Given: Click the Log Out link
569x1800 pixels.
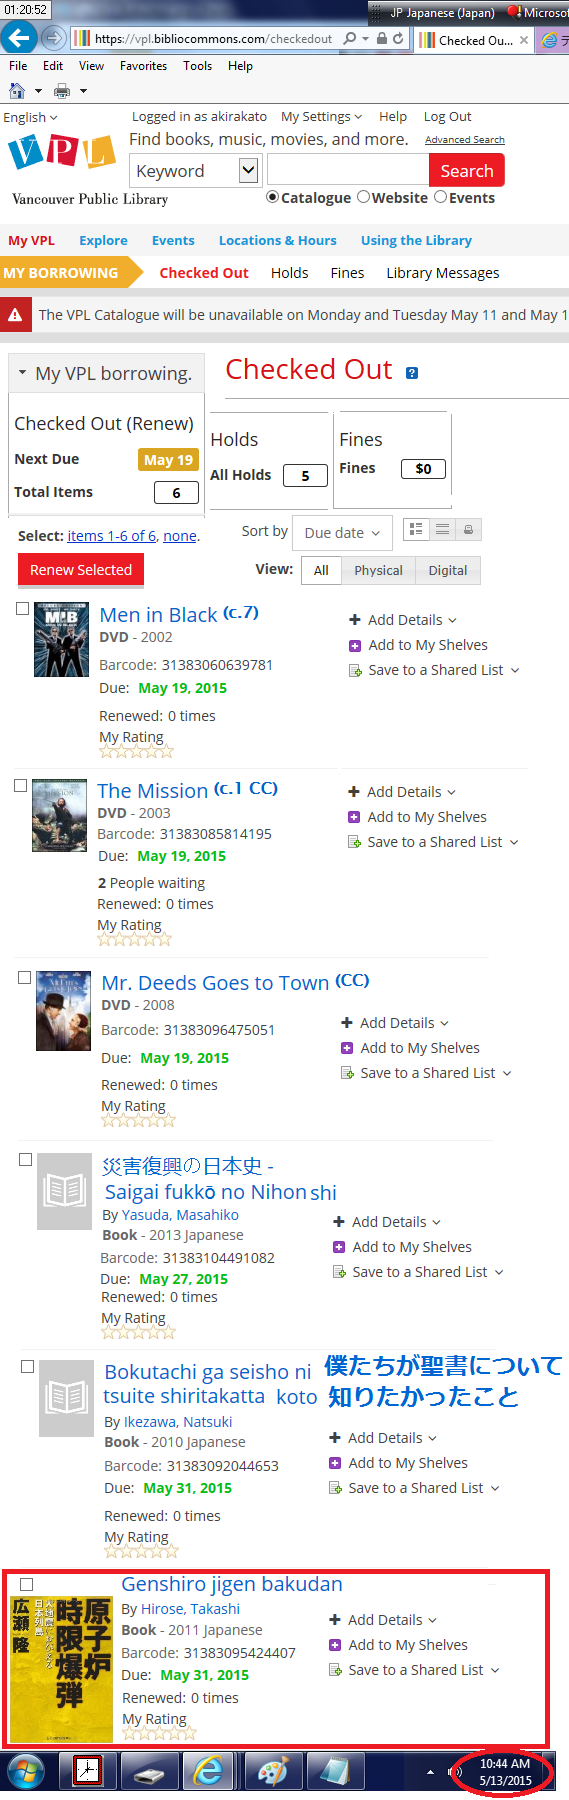Looking at the screenshot, I should (447, 116).
